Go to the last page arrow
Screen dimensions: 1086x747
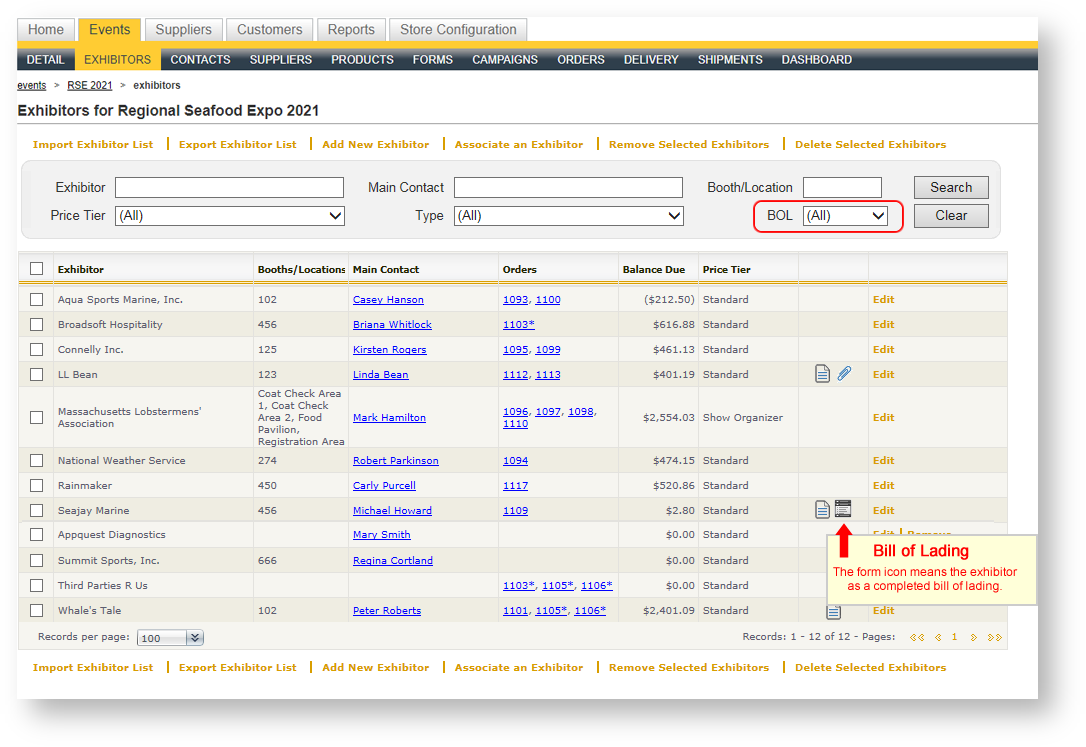994,637
